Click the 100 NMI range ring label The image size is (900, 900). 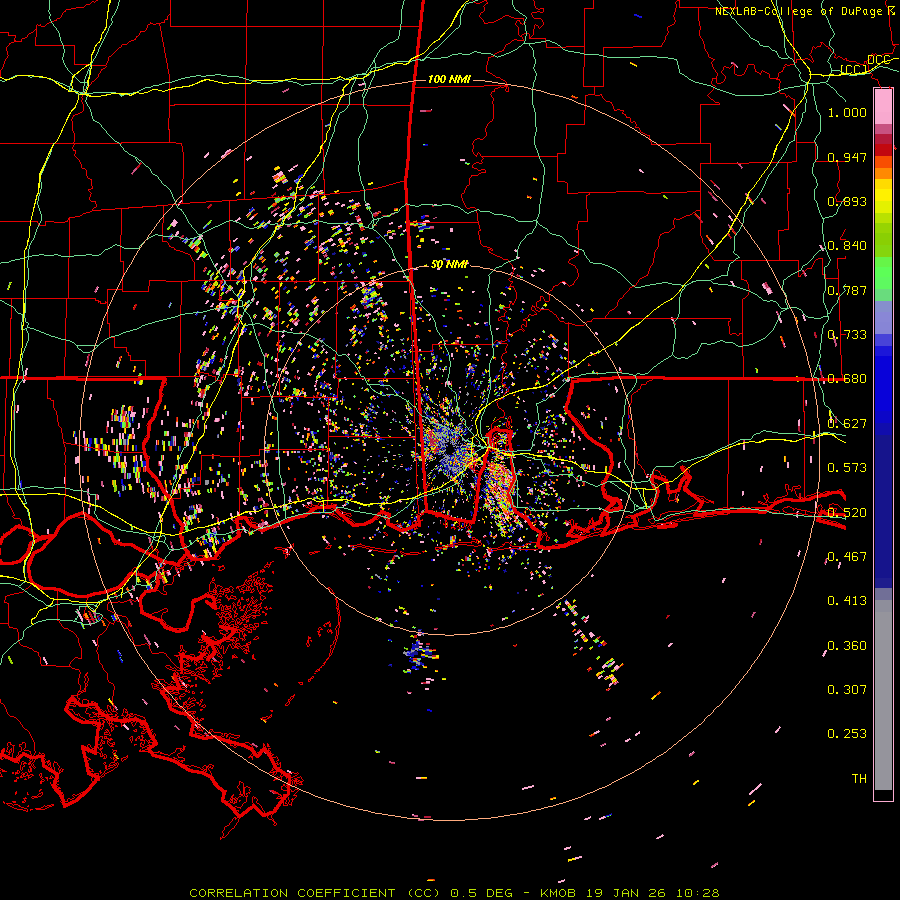449,79
